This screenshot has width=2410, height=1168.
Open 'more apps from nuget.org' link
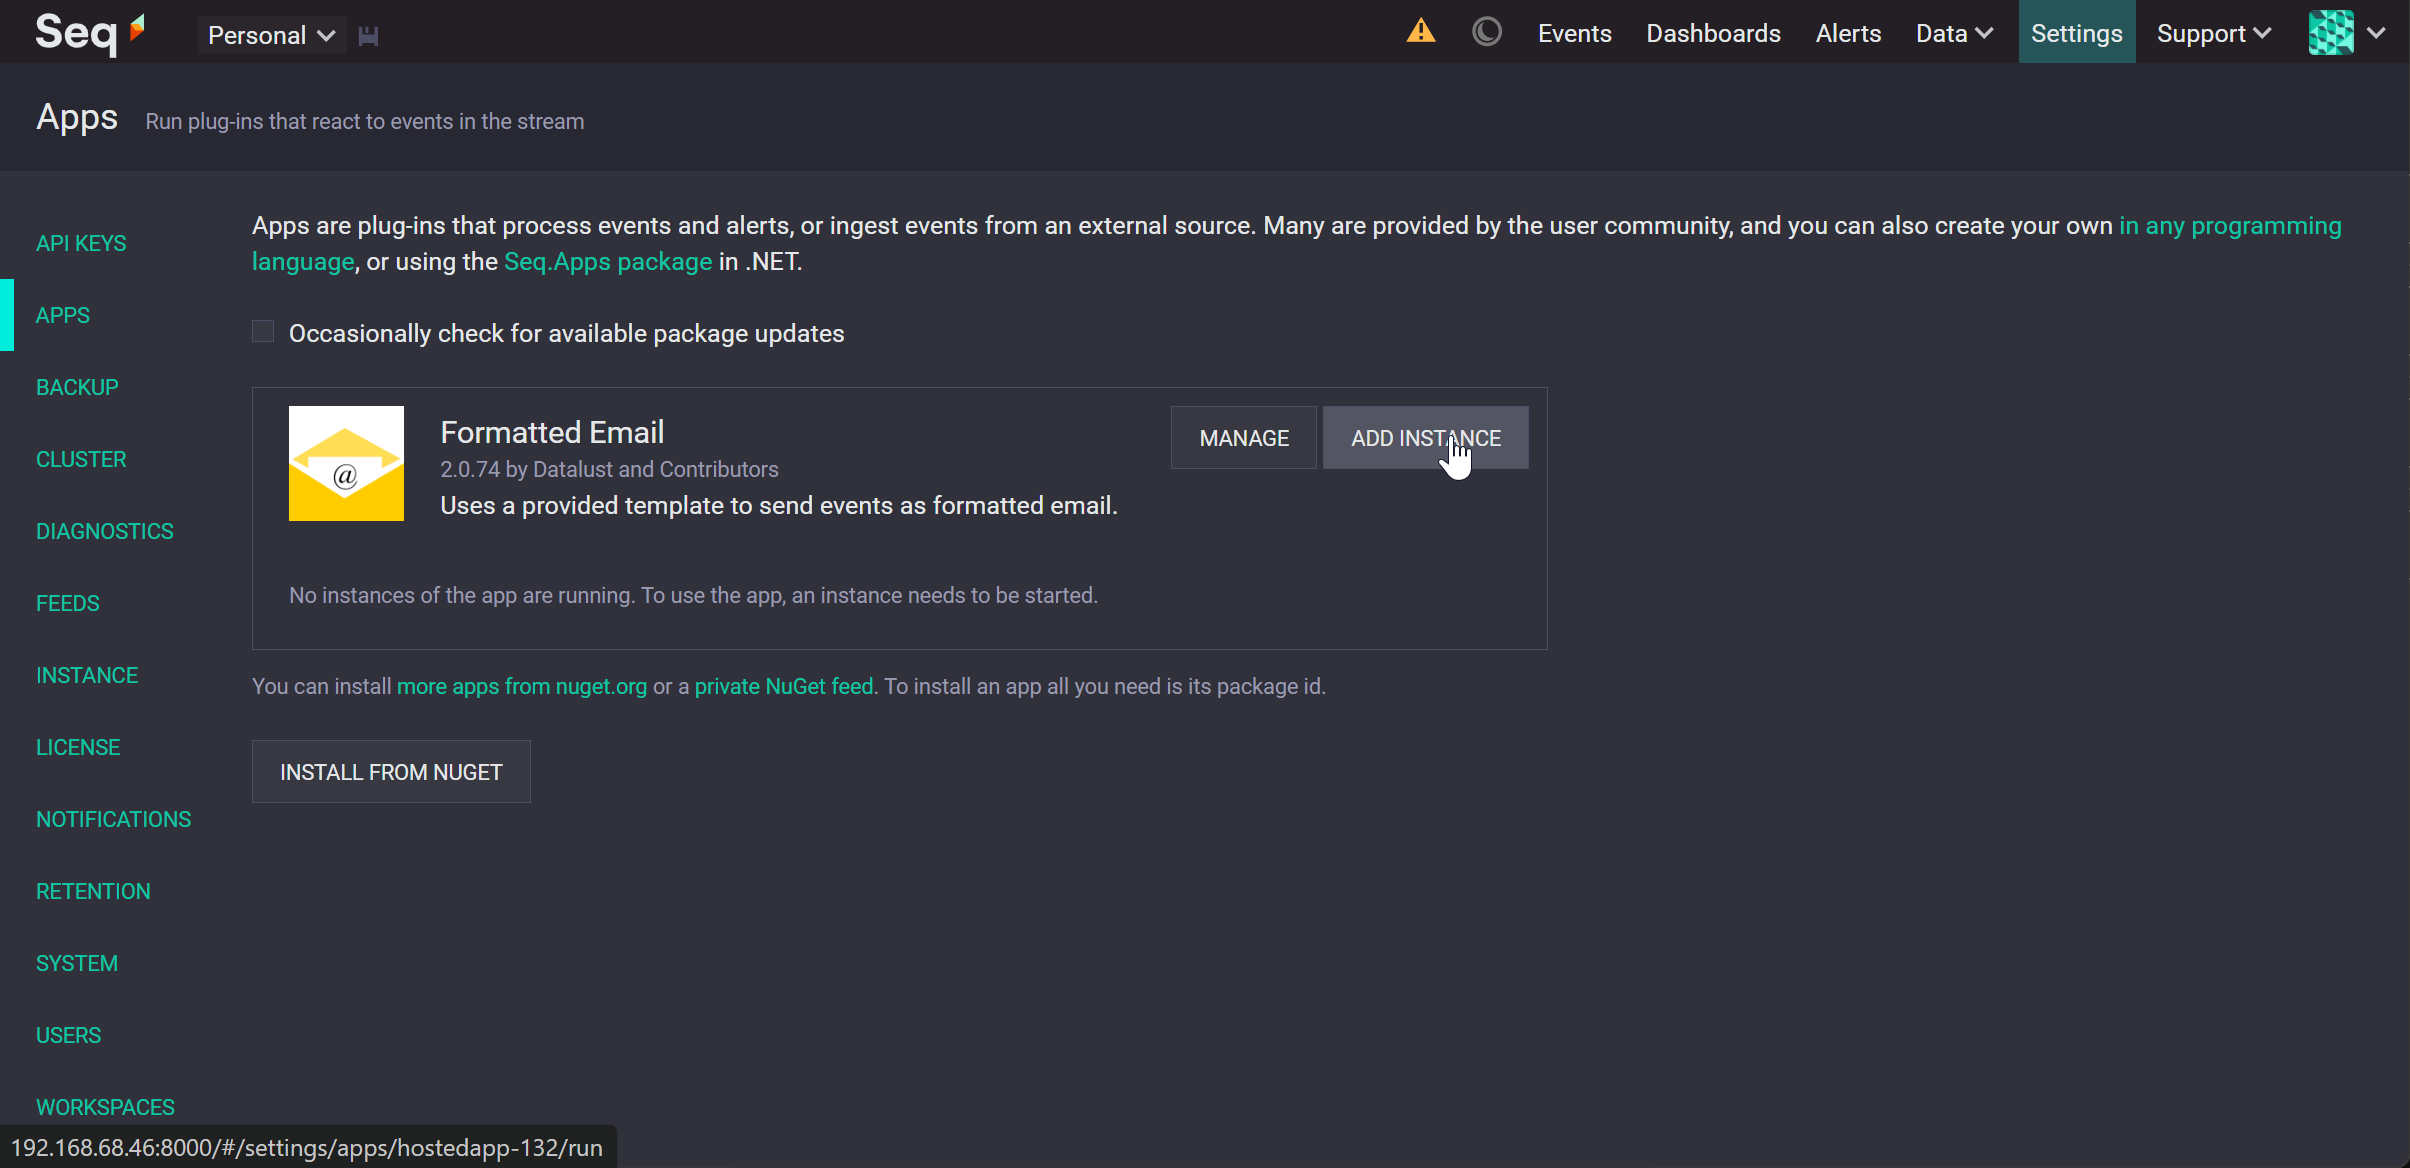(x=522, y=686)
